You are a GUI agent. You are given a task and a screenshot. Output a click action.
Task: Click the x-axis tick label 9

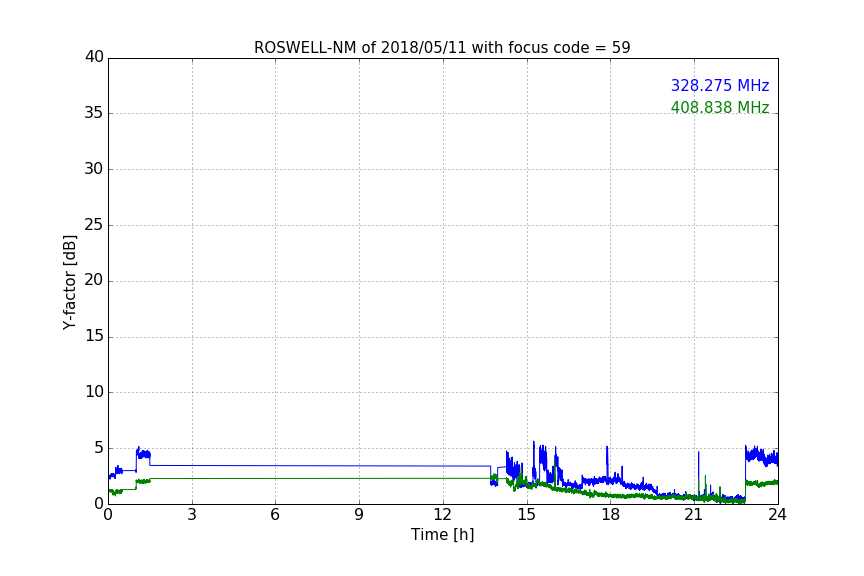(x=359, y=515)
